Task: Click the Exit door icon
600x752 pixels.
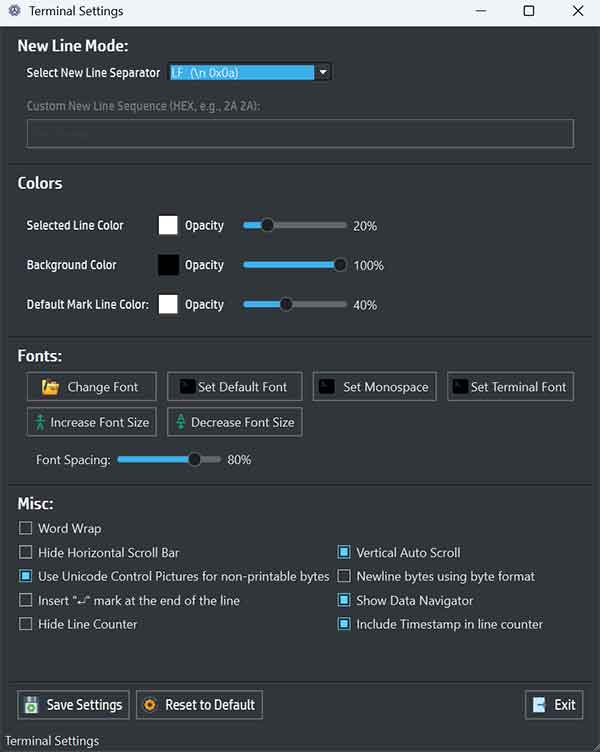Action: [540, 705]
